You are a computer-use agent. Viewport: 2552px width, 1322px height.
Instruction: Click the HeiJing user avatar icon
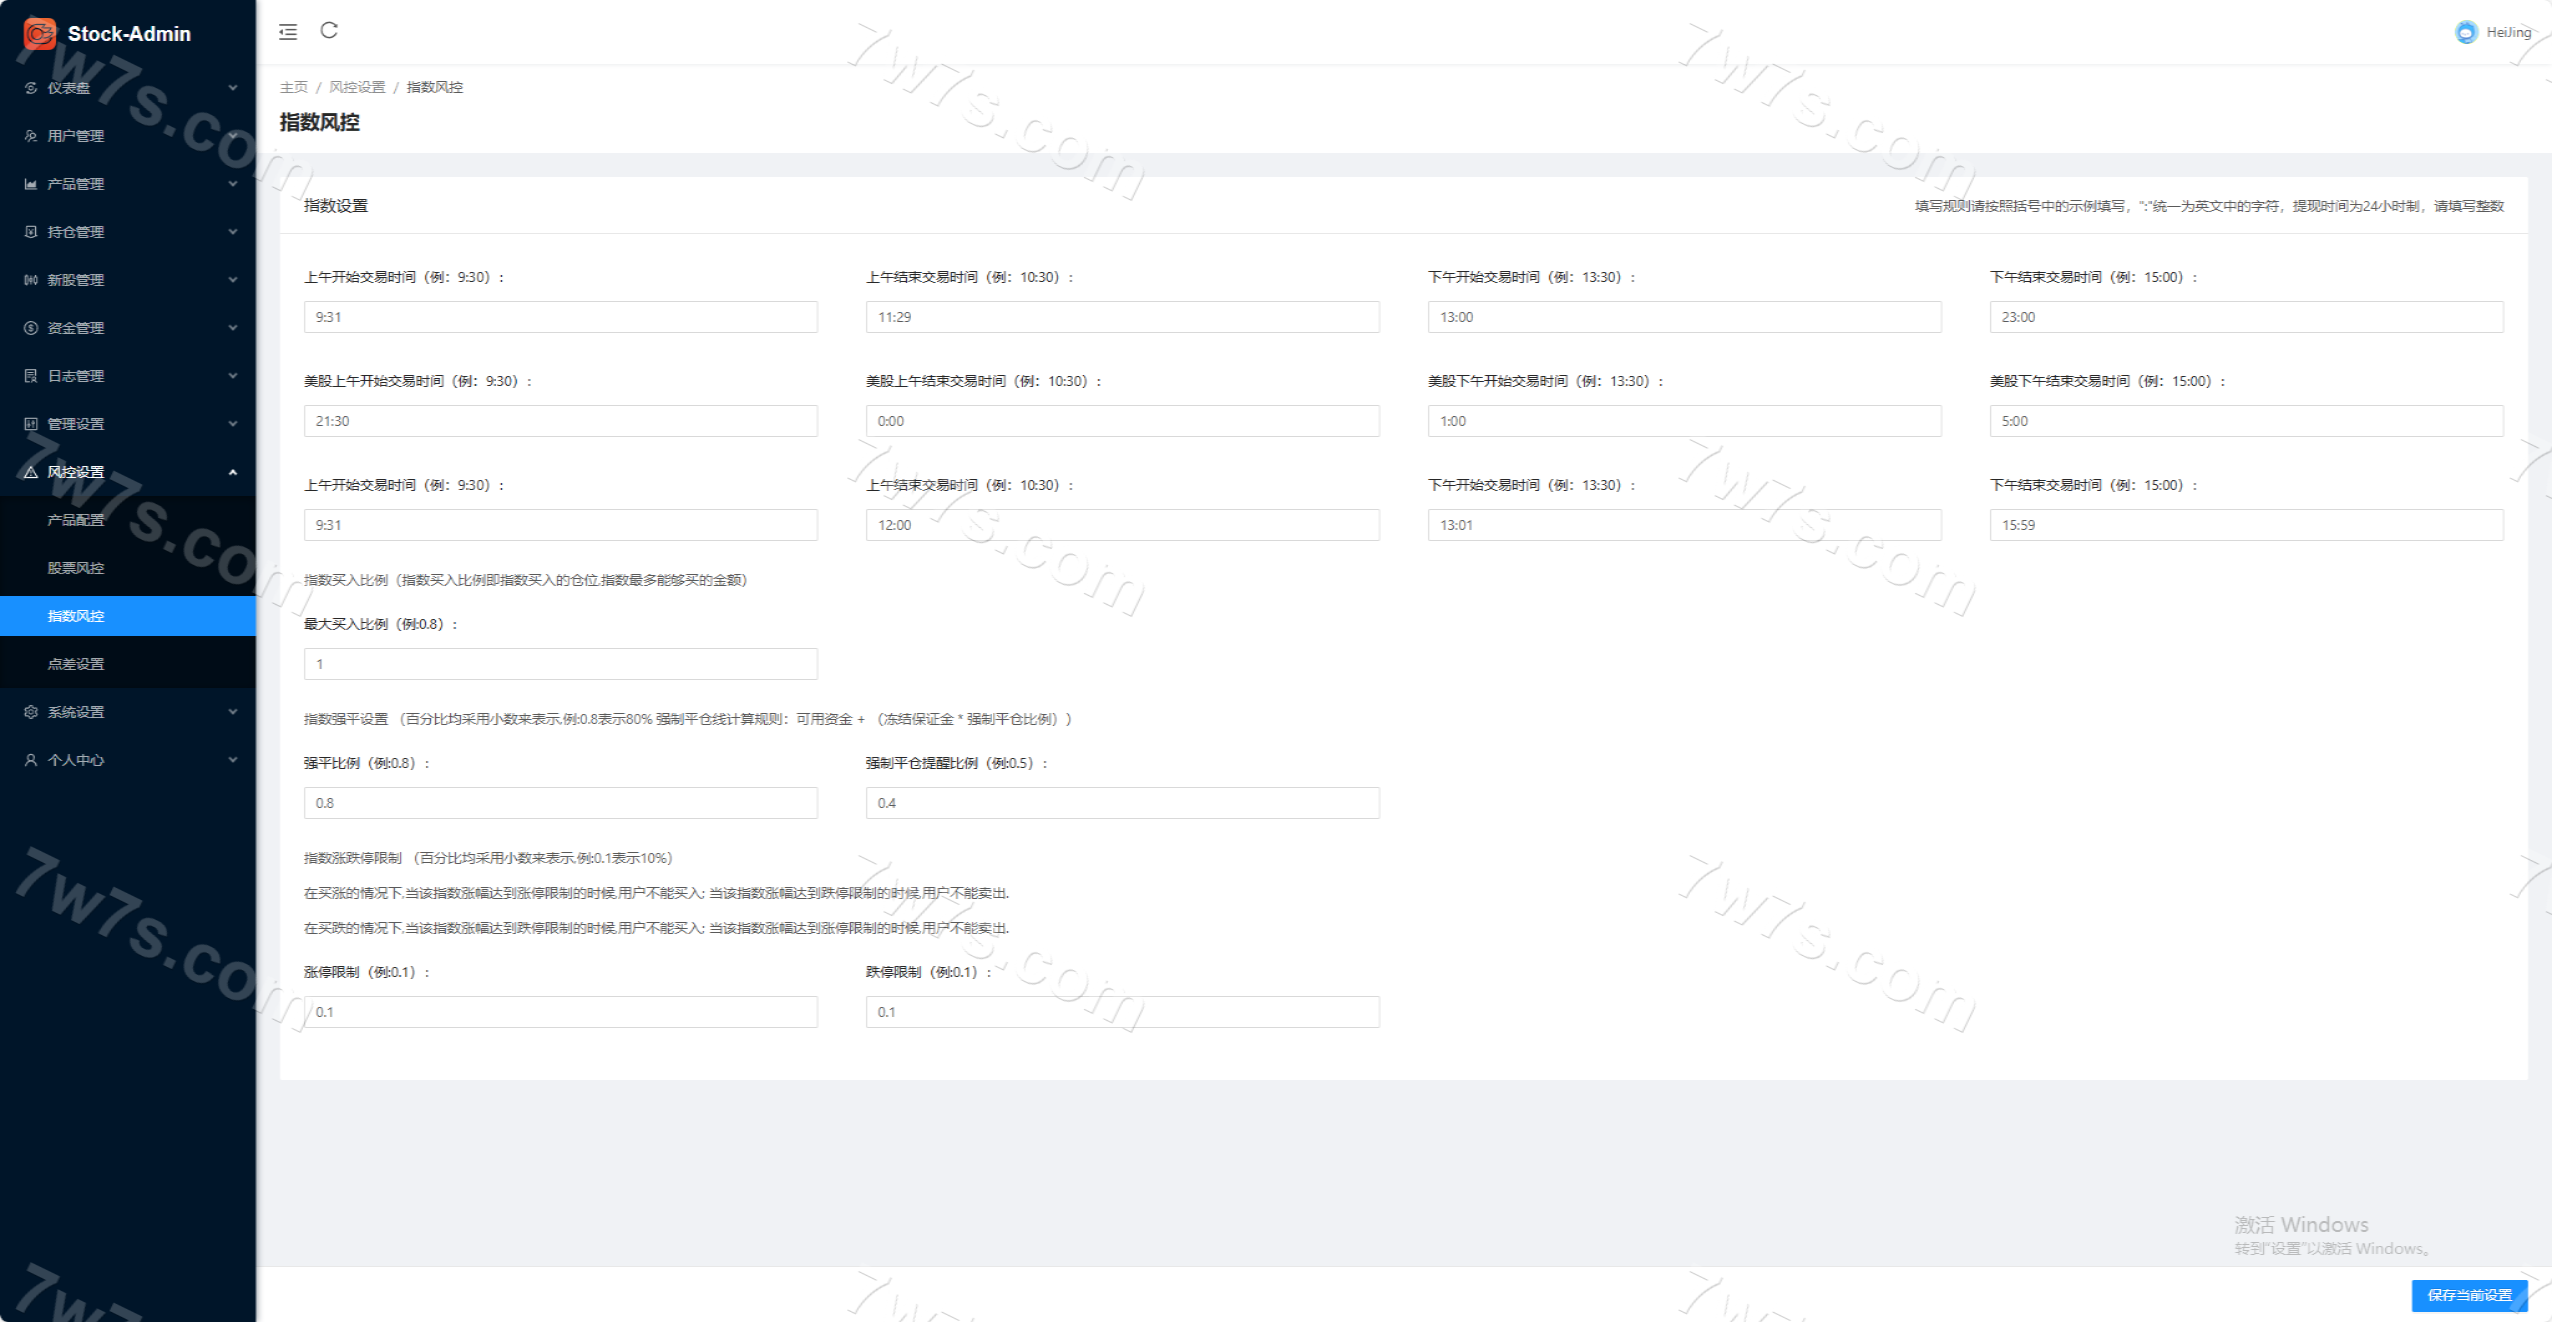2466,32
